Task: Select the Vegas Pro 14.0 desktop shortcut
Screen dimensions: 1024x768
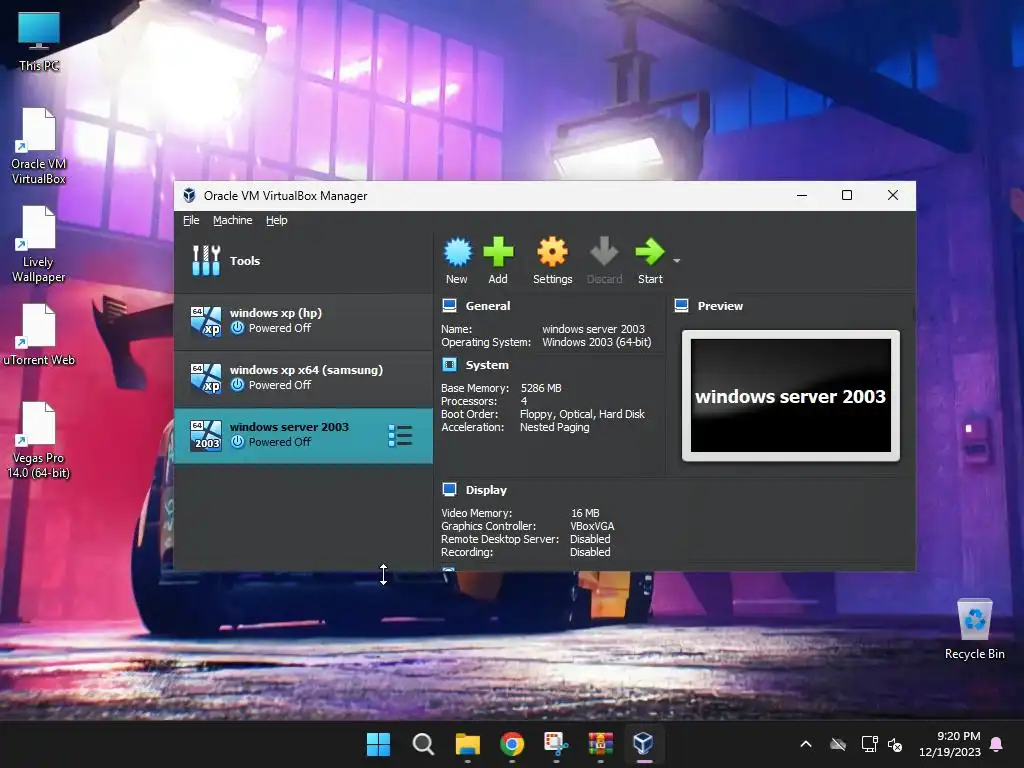Action: coord(39,440)
